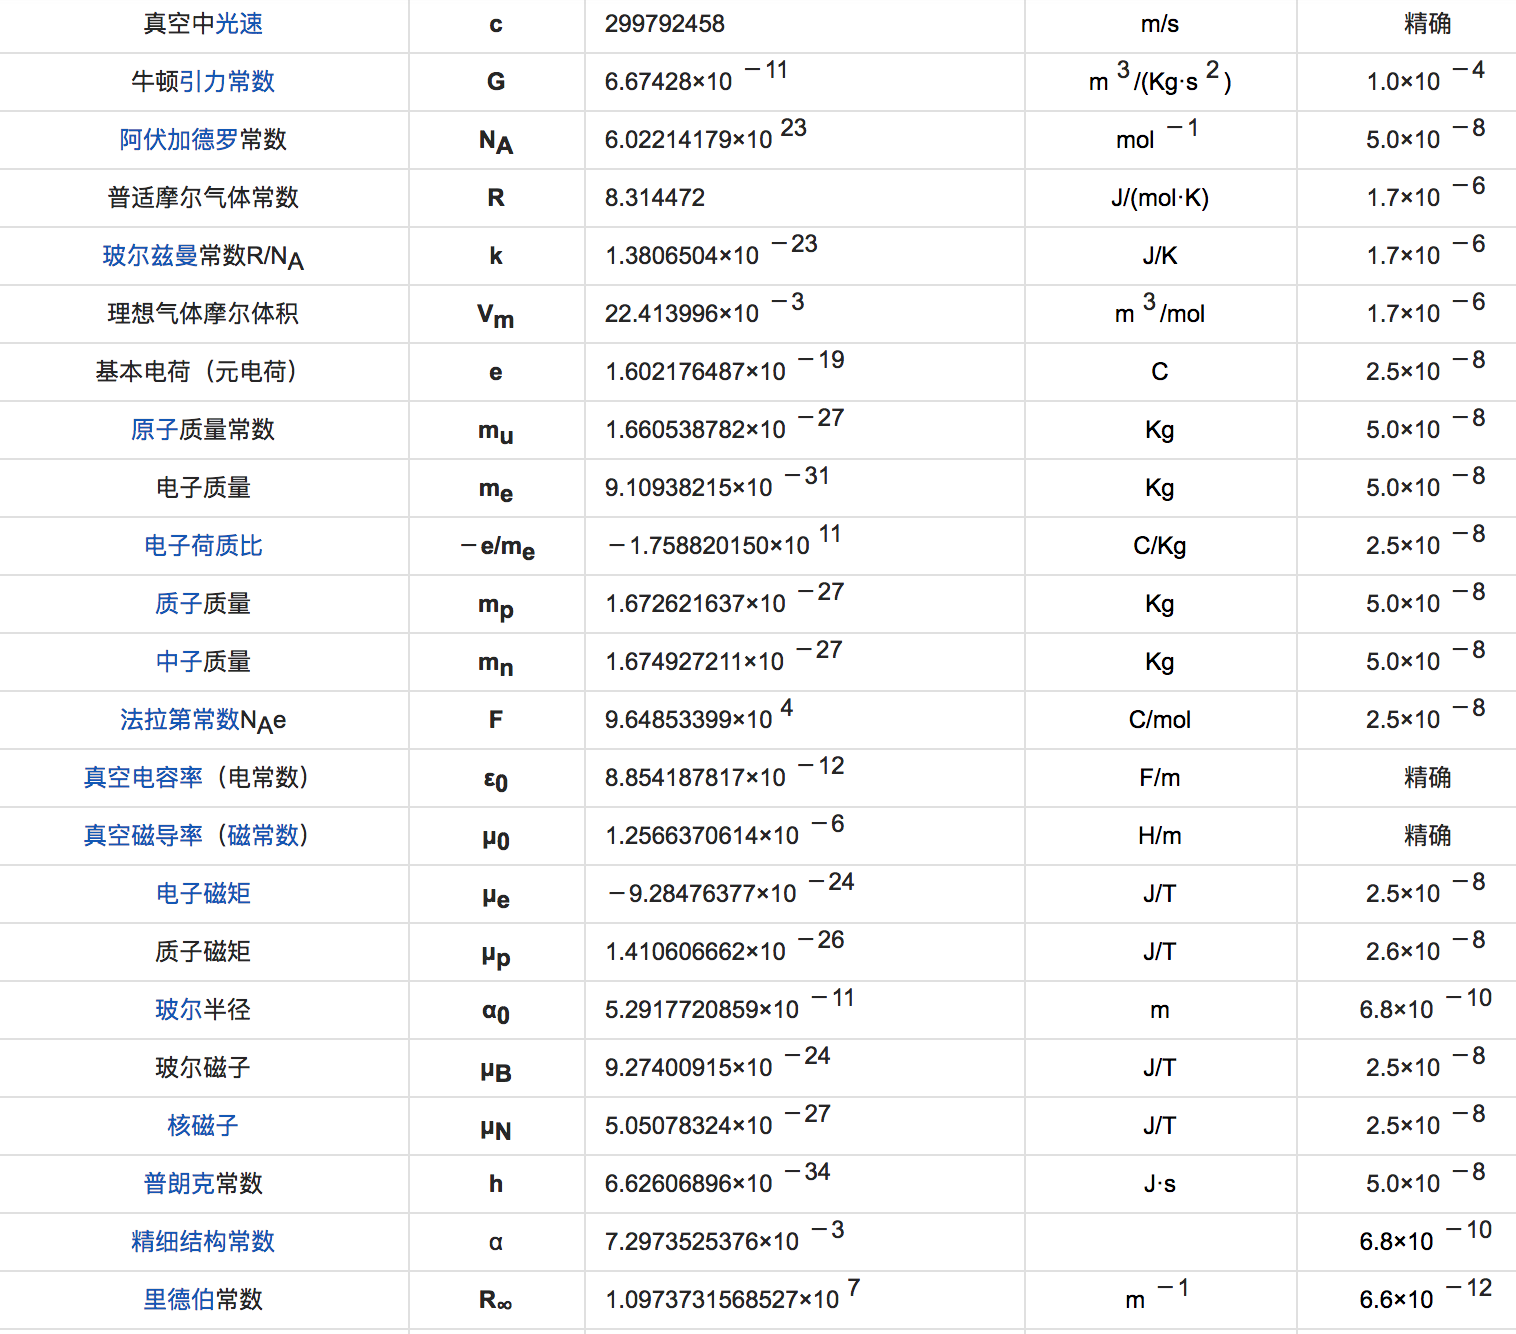Screen dimensions: 1516x1334
Task: Open the 阿伏加德罗 hyperlink
Action: (179, 140)
